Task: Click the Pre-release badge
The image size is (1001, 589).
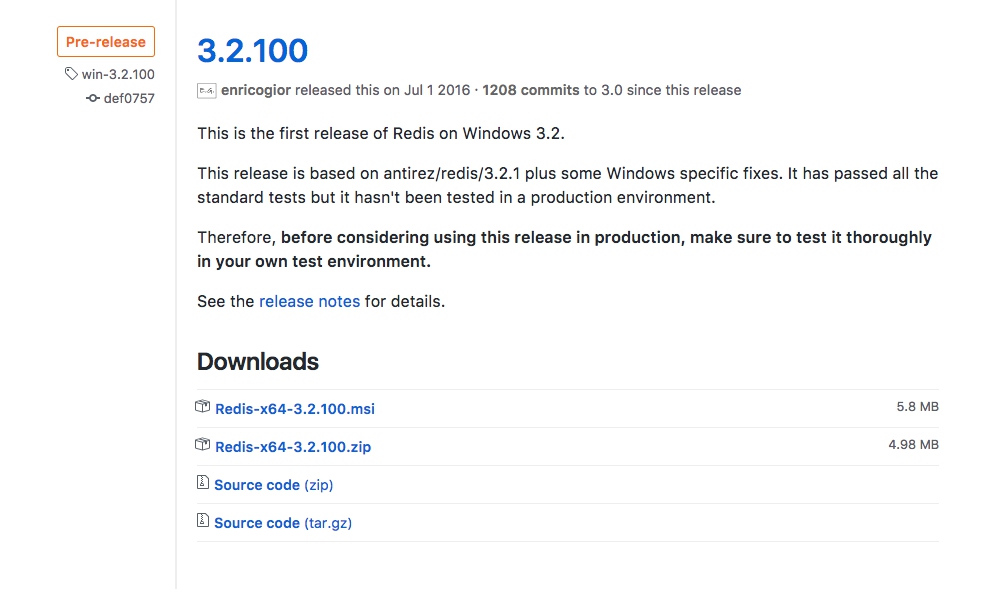Action: 106,41
